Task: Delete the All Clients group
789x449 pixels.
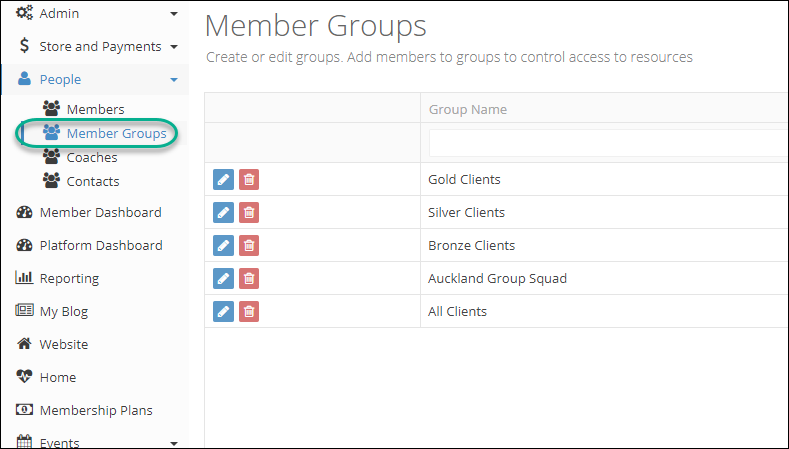Action: [x=249, y=312]
